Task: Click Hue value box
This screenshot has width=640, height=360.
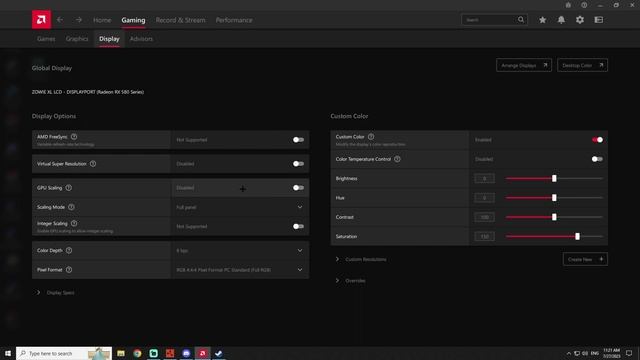Action: (x=484, y=198)
